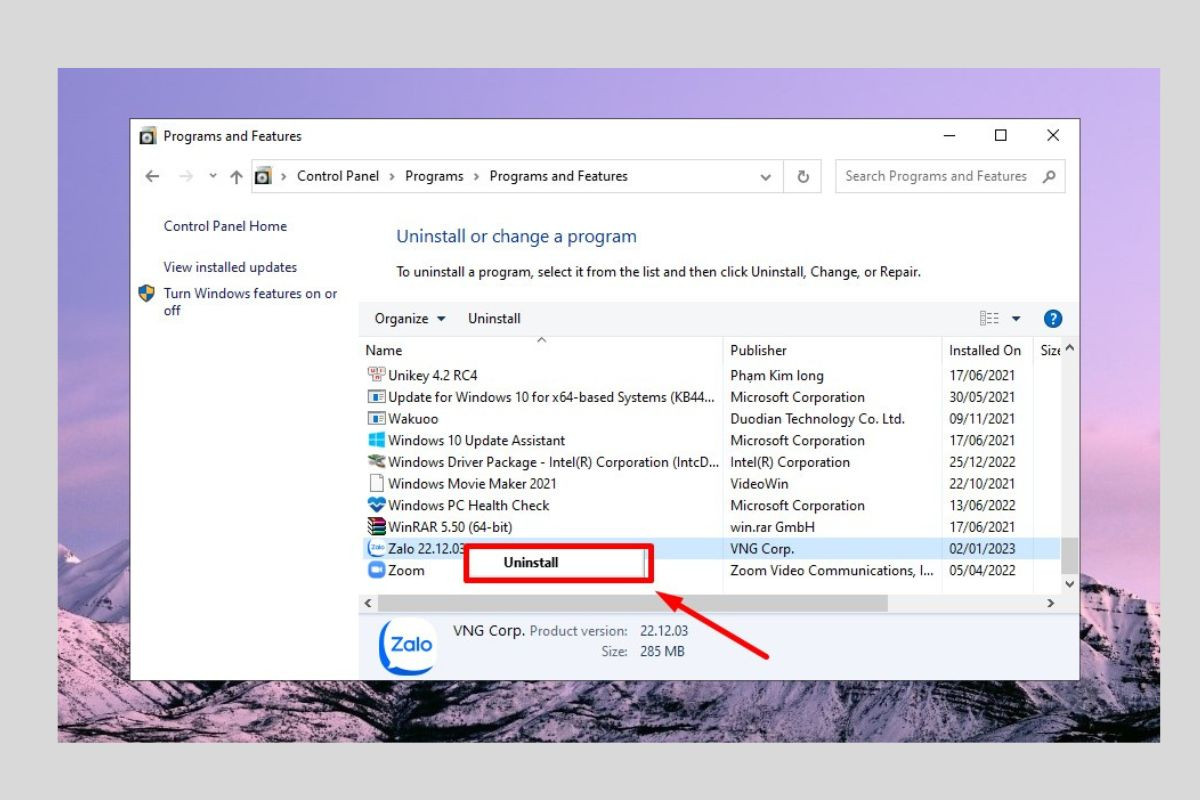The width and height of the screenshot is (1200, 800).
Task: Click the Unikey 4.2 RC4 program icon
Action: click(377, 375)
